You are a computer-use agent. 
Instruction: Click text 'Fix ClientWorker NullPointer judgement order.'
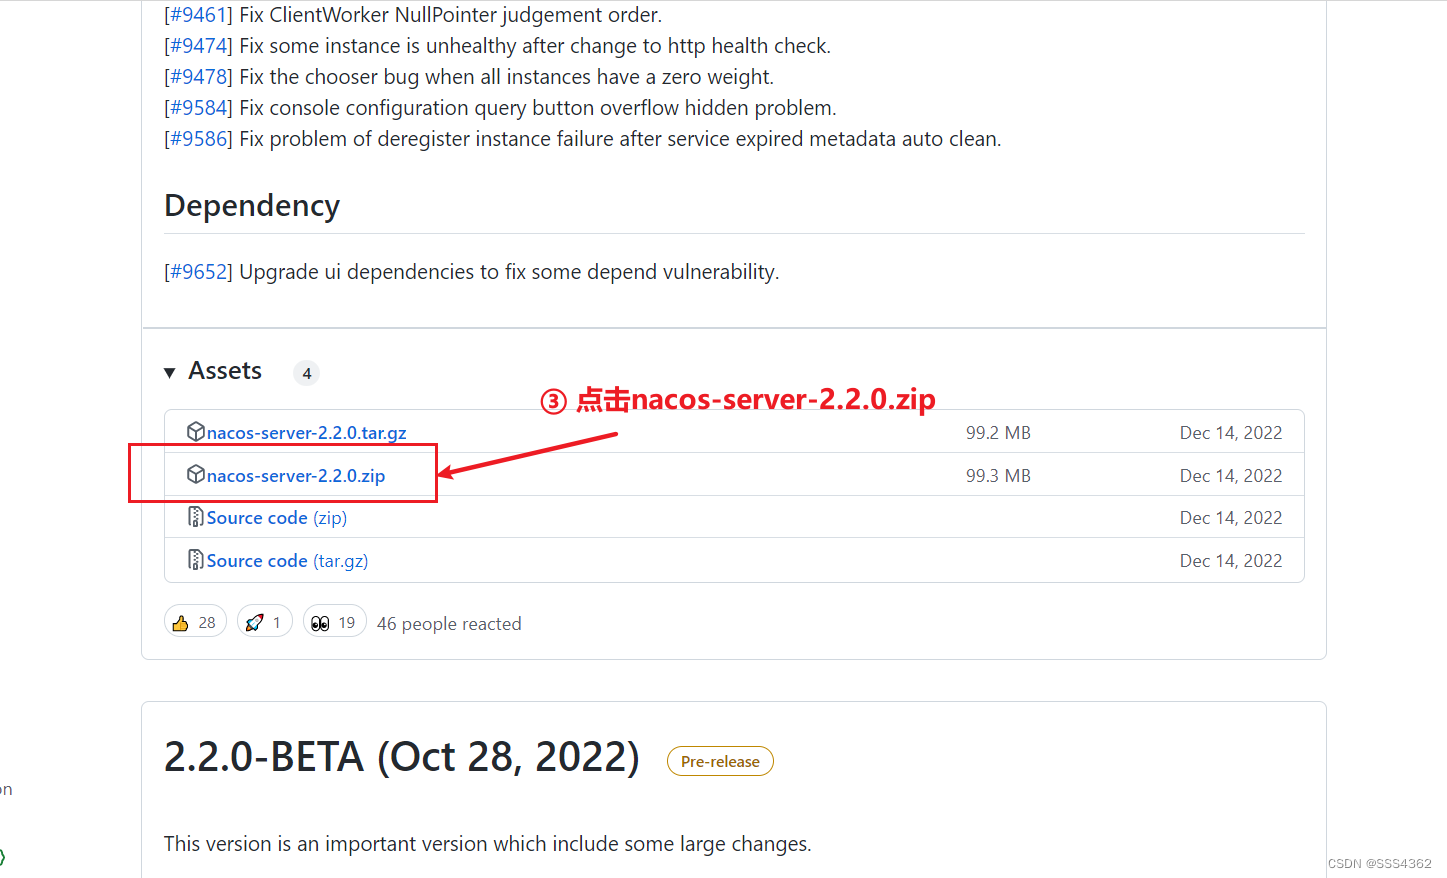click(451, 15)
